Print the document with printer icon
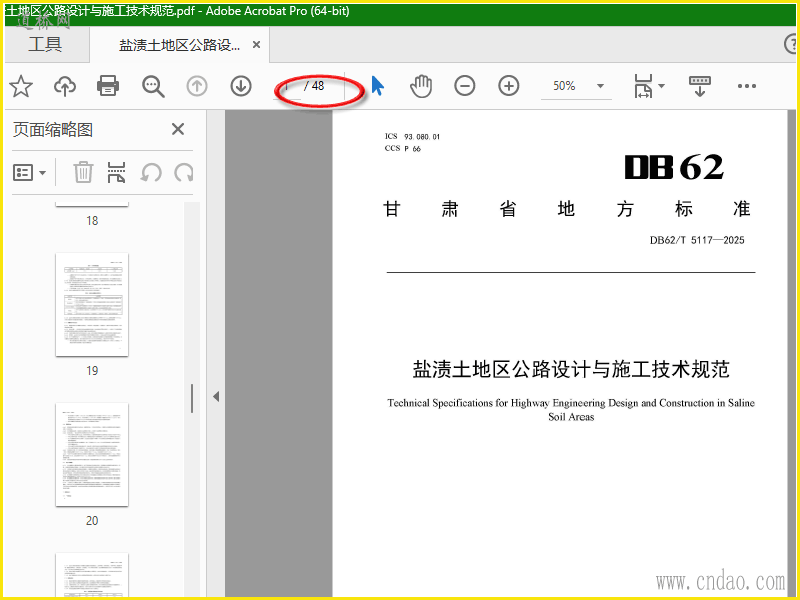 pyautogui.click(x=108, y=86)
